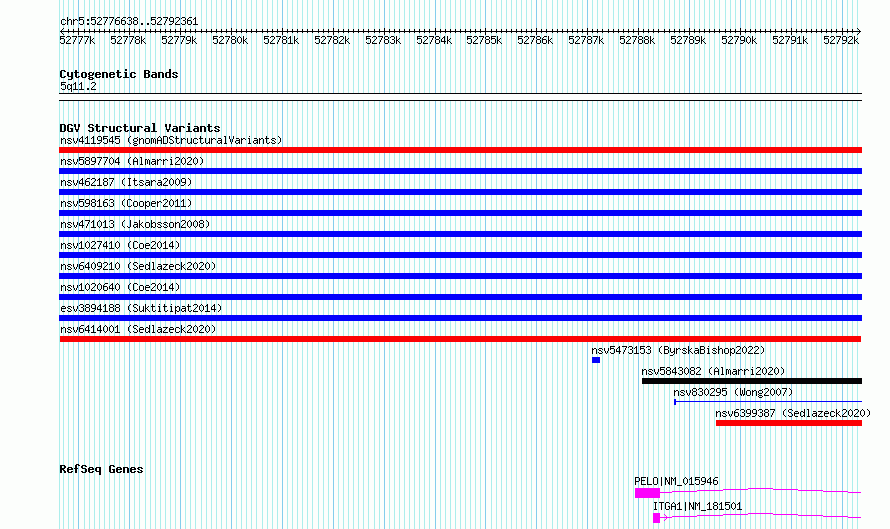Click the 52783k ruler position
Screen dimensions: 890x529
coord(383,40)
